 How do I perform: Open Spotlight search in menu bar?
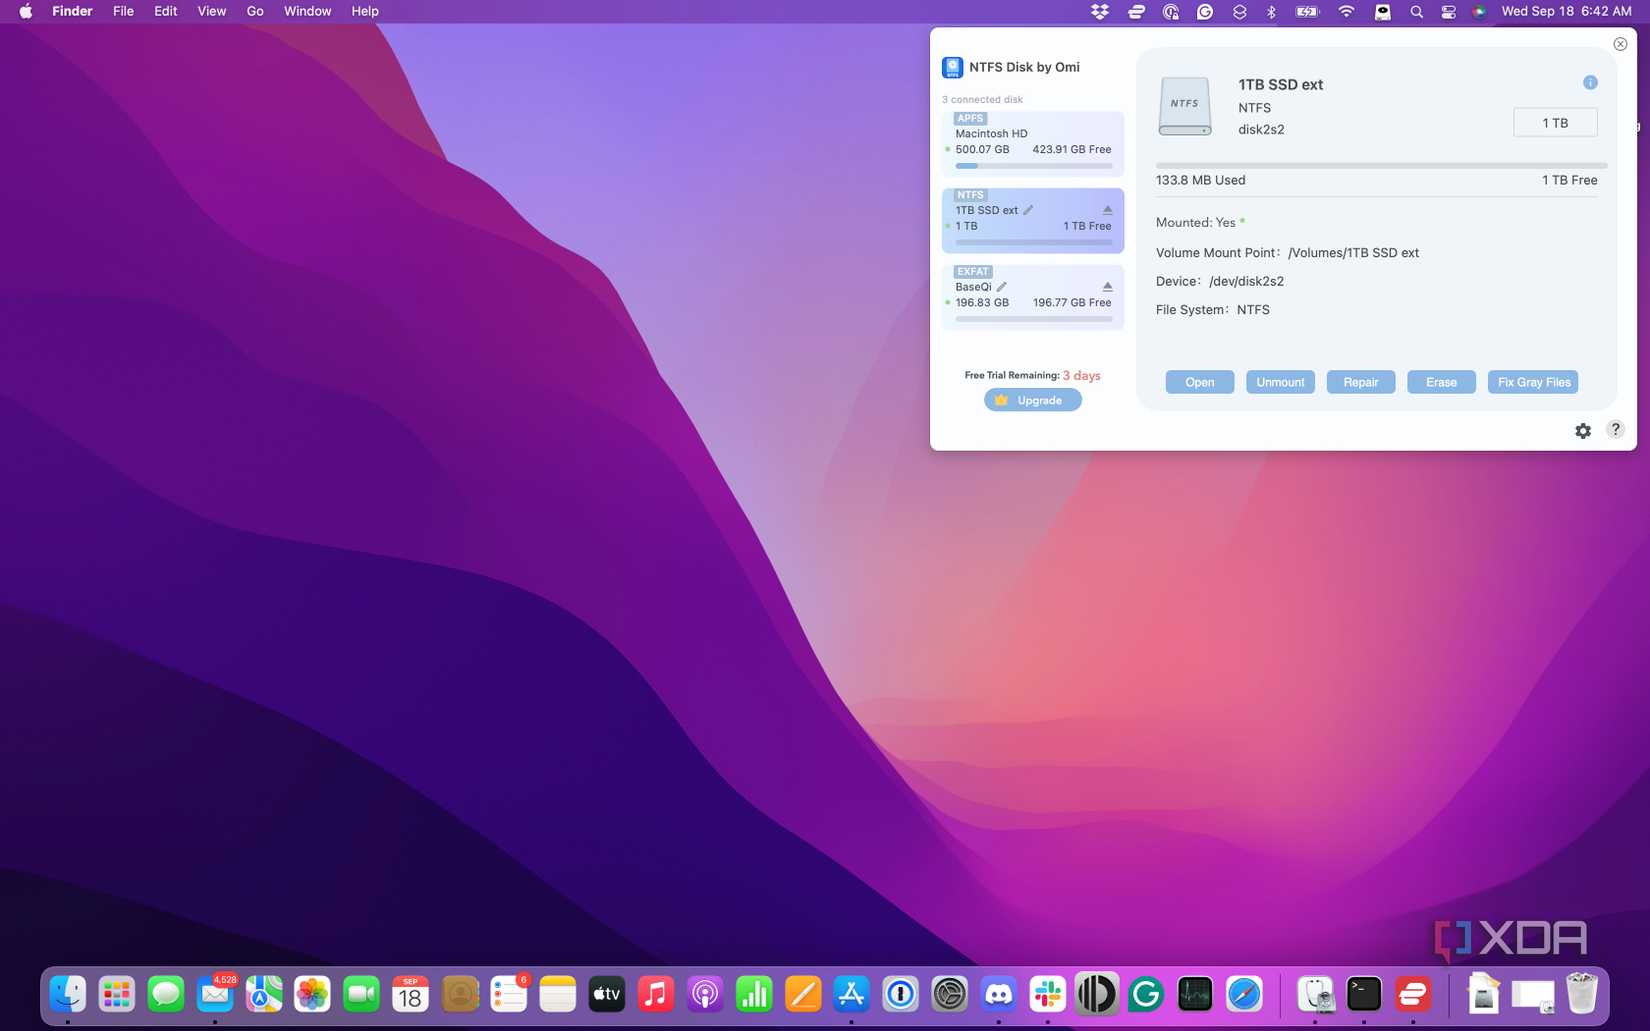pyautogui.click(x=1416, y=11)
